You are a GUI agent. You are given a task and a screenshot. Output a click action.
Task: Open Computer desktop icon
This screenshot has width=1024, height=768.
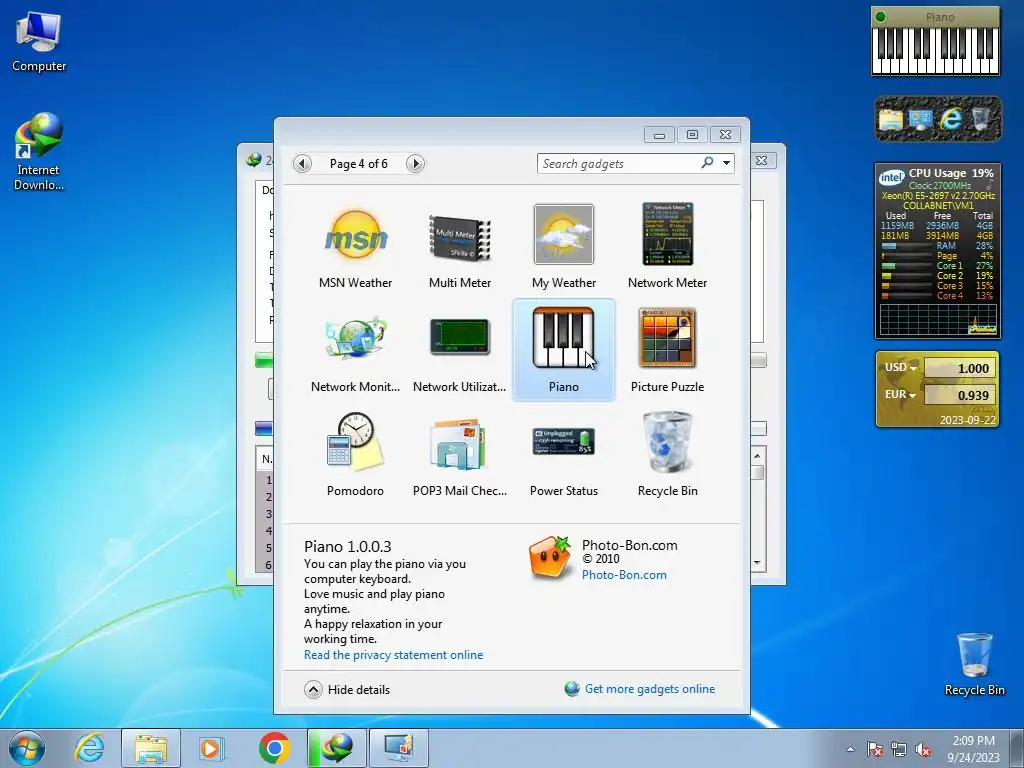[39, 42]
